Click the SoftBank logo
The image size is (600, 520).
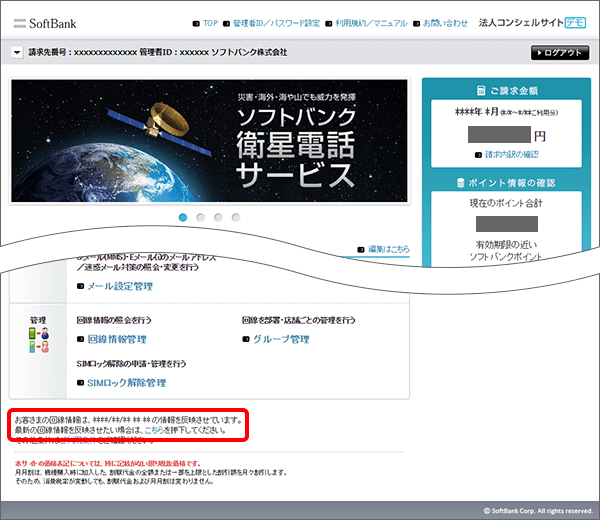click(x=45, y=24)
